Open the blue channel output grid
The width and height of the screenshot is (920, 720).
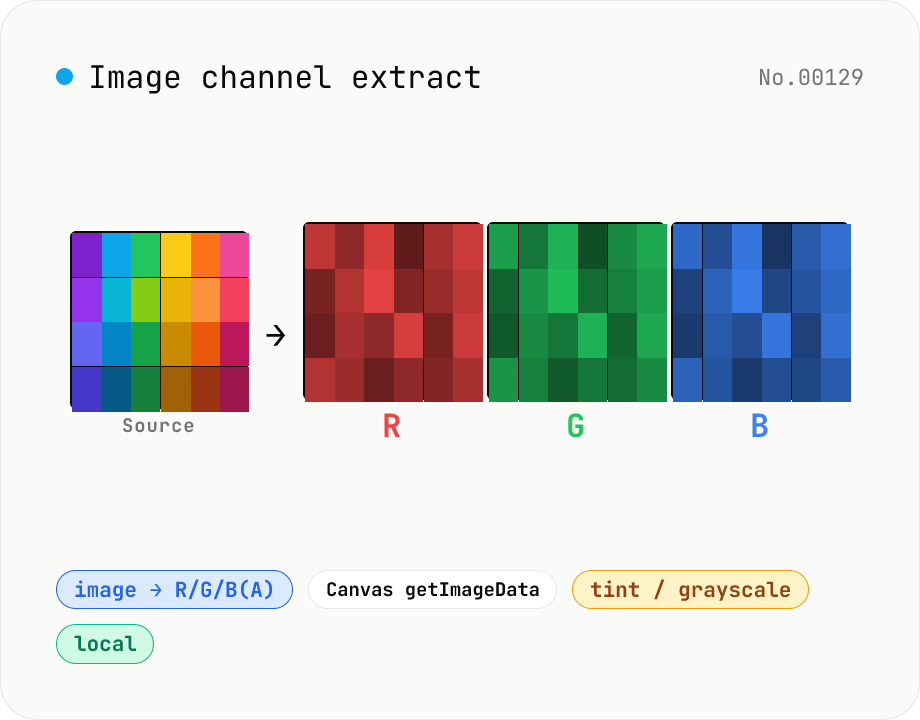[761, 312]
